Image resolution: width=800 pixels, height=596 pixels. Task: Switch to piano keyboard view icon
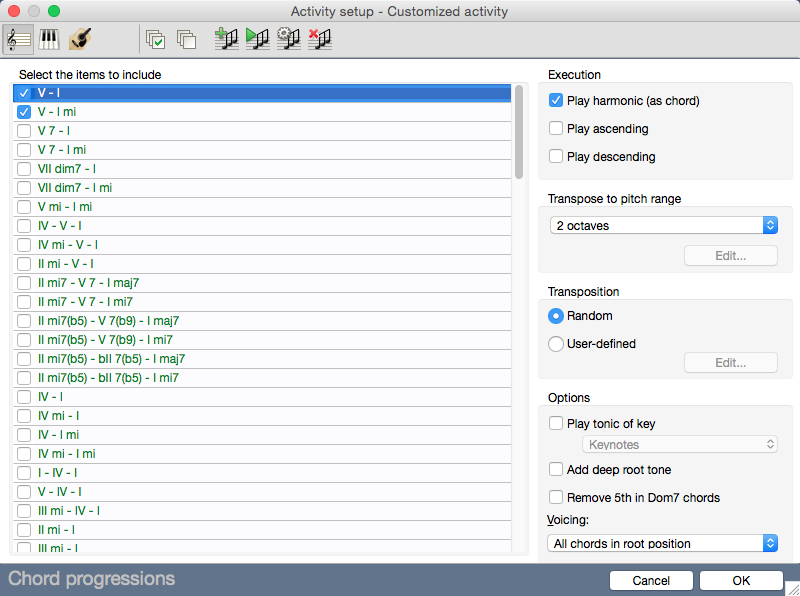click(49, 39)
